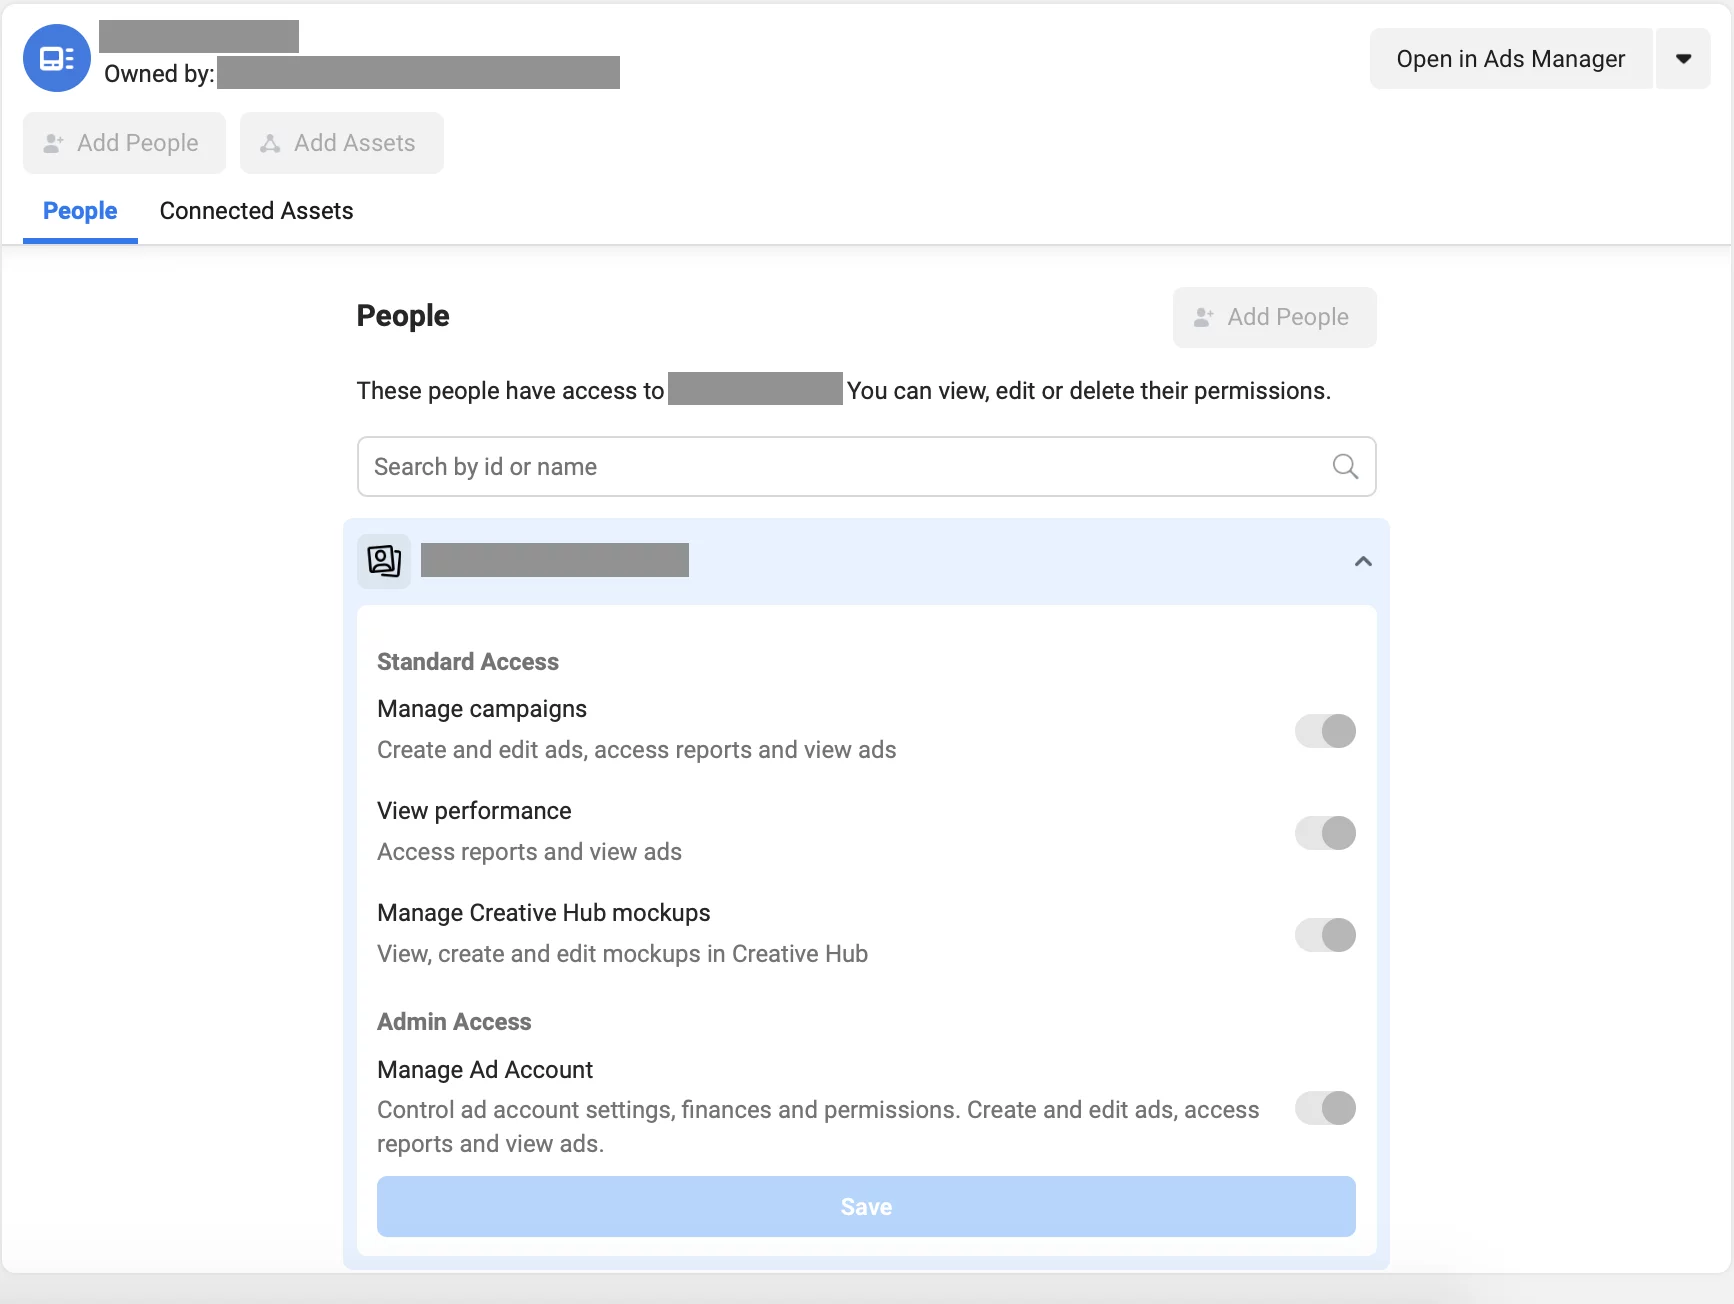The image size is (1734, 1304).
Task: Enable Manage Creative Hub mockups switch
Action: [x=1325, y=935]
